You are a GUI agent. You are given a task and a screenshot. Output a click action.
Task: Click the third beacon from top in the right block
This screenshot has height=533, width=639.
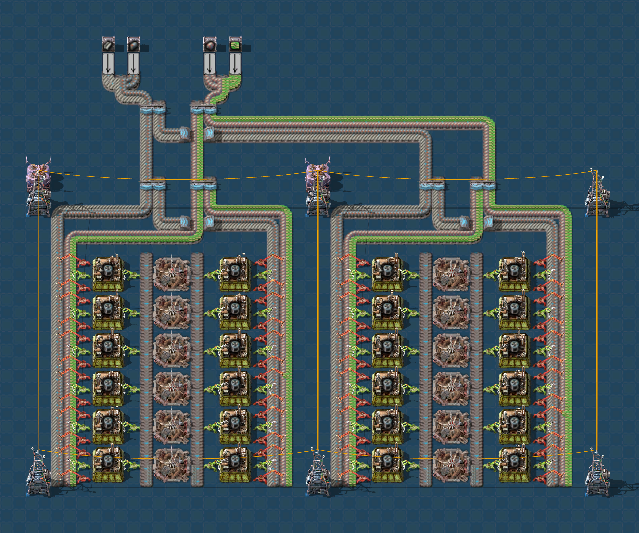click(451, 350)
